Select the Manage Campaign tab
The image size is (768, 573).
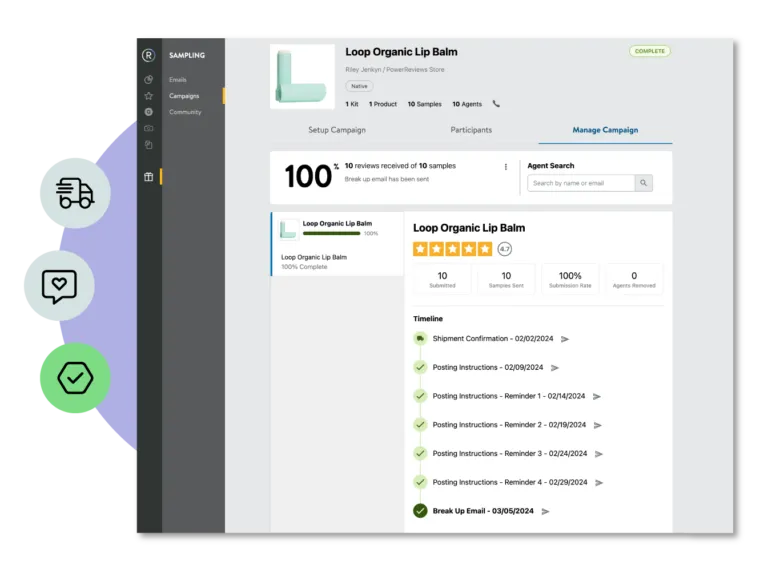tap(604, 130)
